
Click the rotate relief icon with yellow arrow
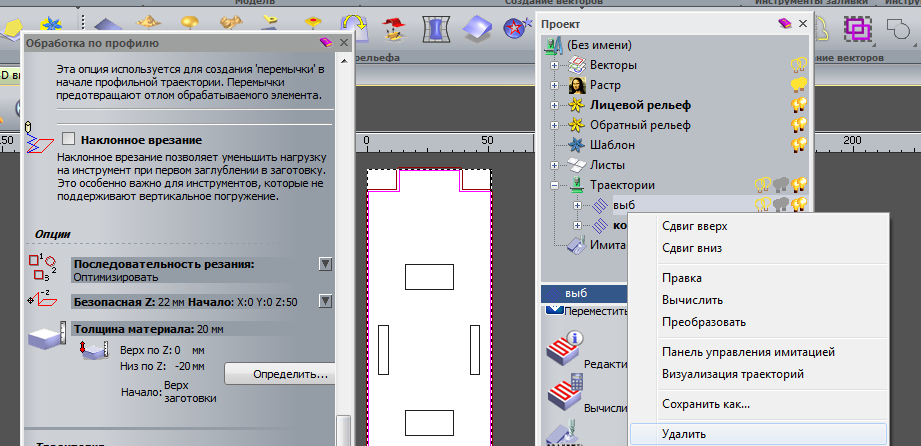(x=355, y=28)
